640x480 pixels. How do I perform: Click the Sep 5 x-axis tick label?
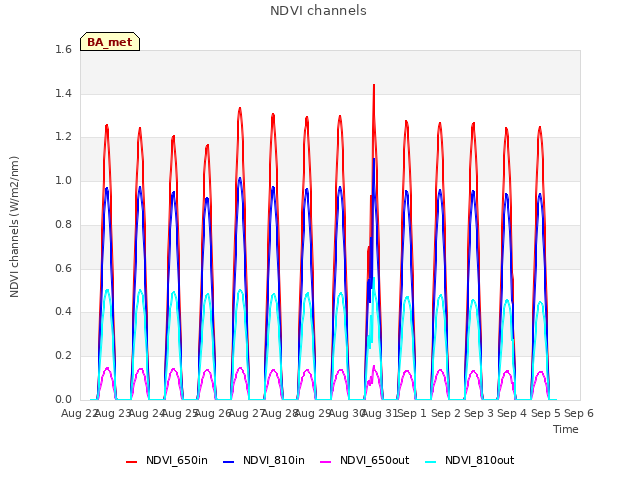tap(546, 413)
